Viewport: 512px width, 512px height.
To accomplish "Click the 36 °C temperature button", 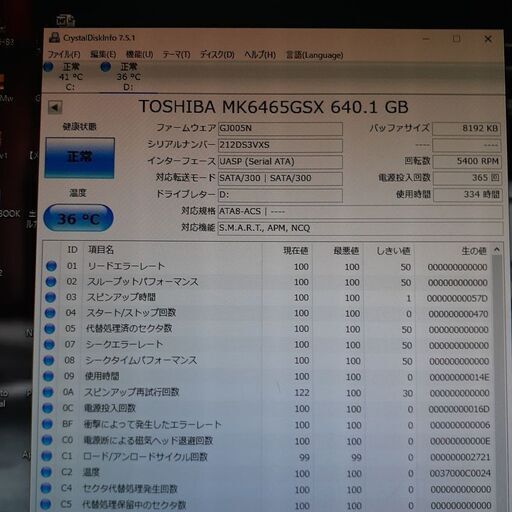I will click(78, 218).
